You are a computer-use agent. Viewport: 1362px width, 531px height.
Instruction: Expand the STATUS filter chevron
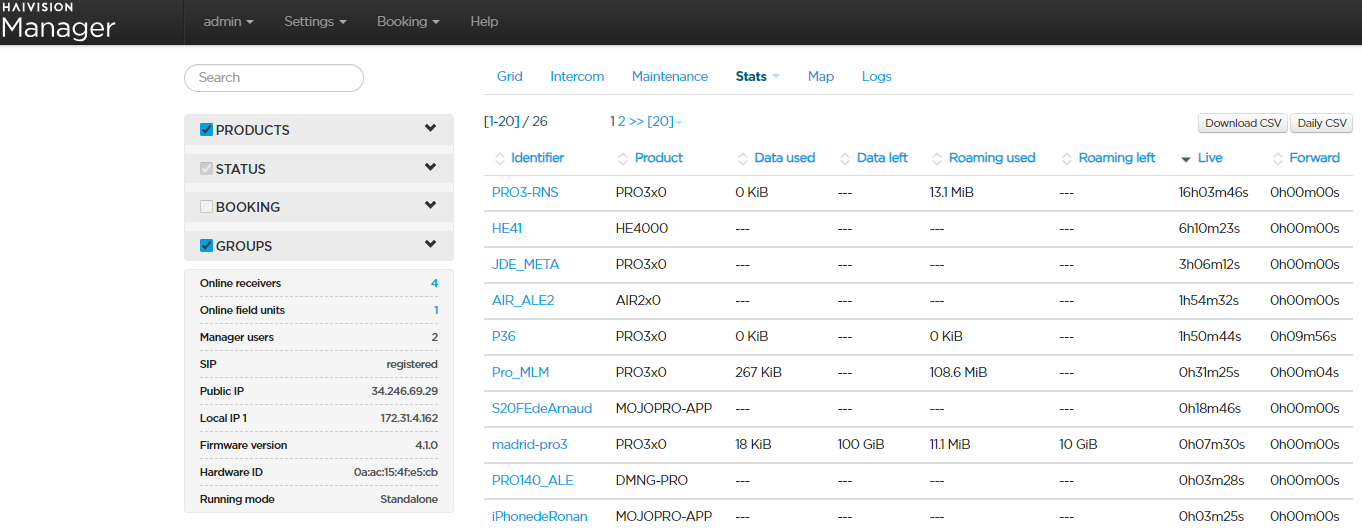click(430, 167)
